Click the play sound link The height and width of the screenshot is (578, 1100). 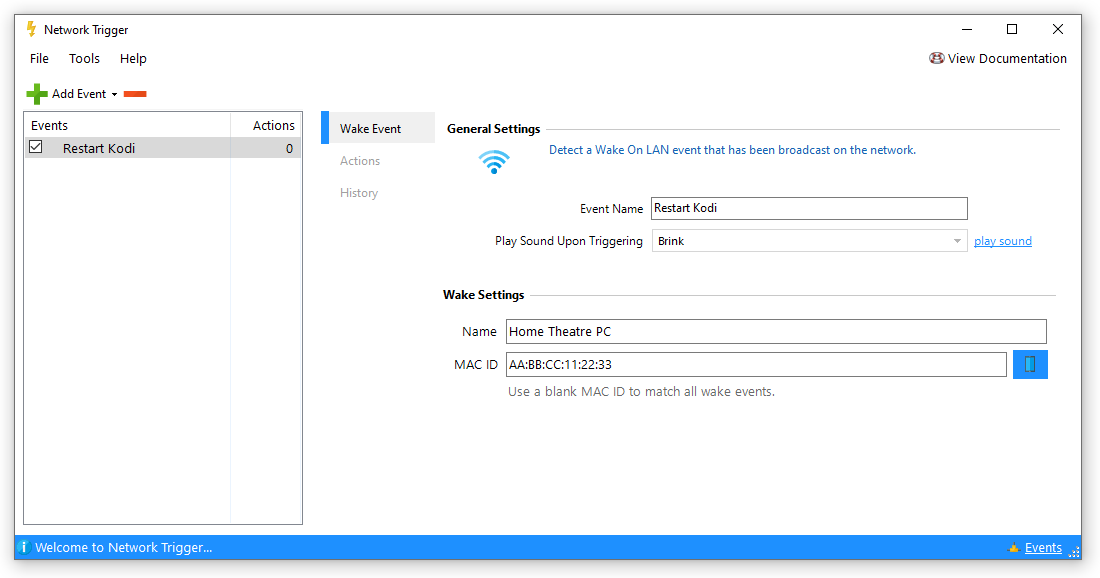1002,241
